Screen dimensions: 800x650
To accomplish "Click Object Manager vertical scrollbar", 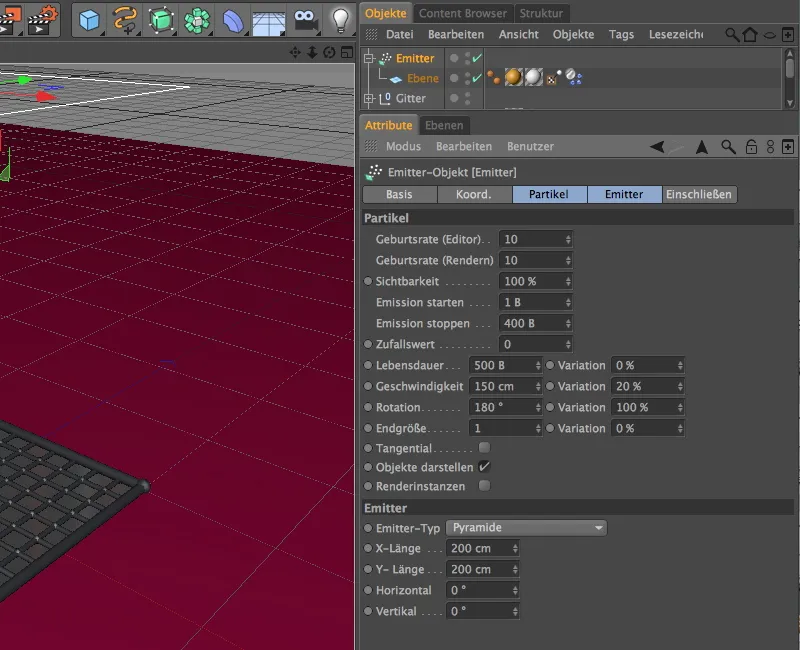I will coord(789,78).
